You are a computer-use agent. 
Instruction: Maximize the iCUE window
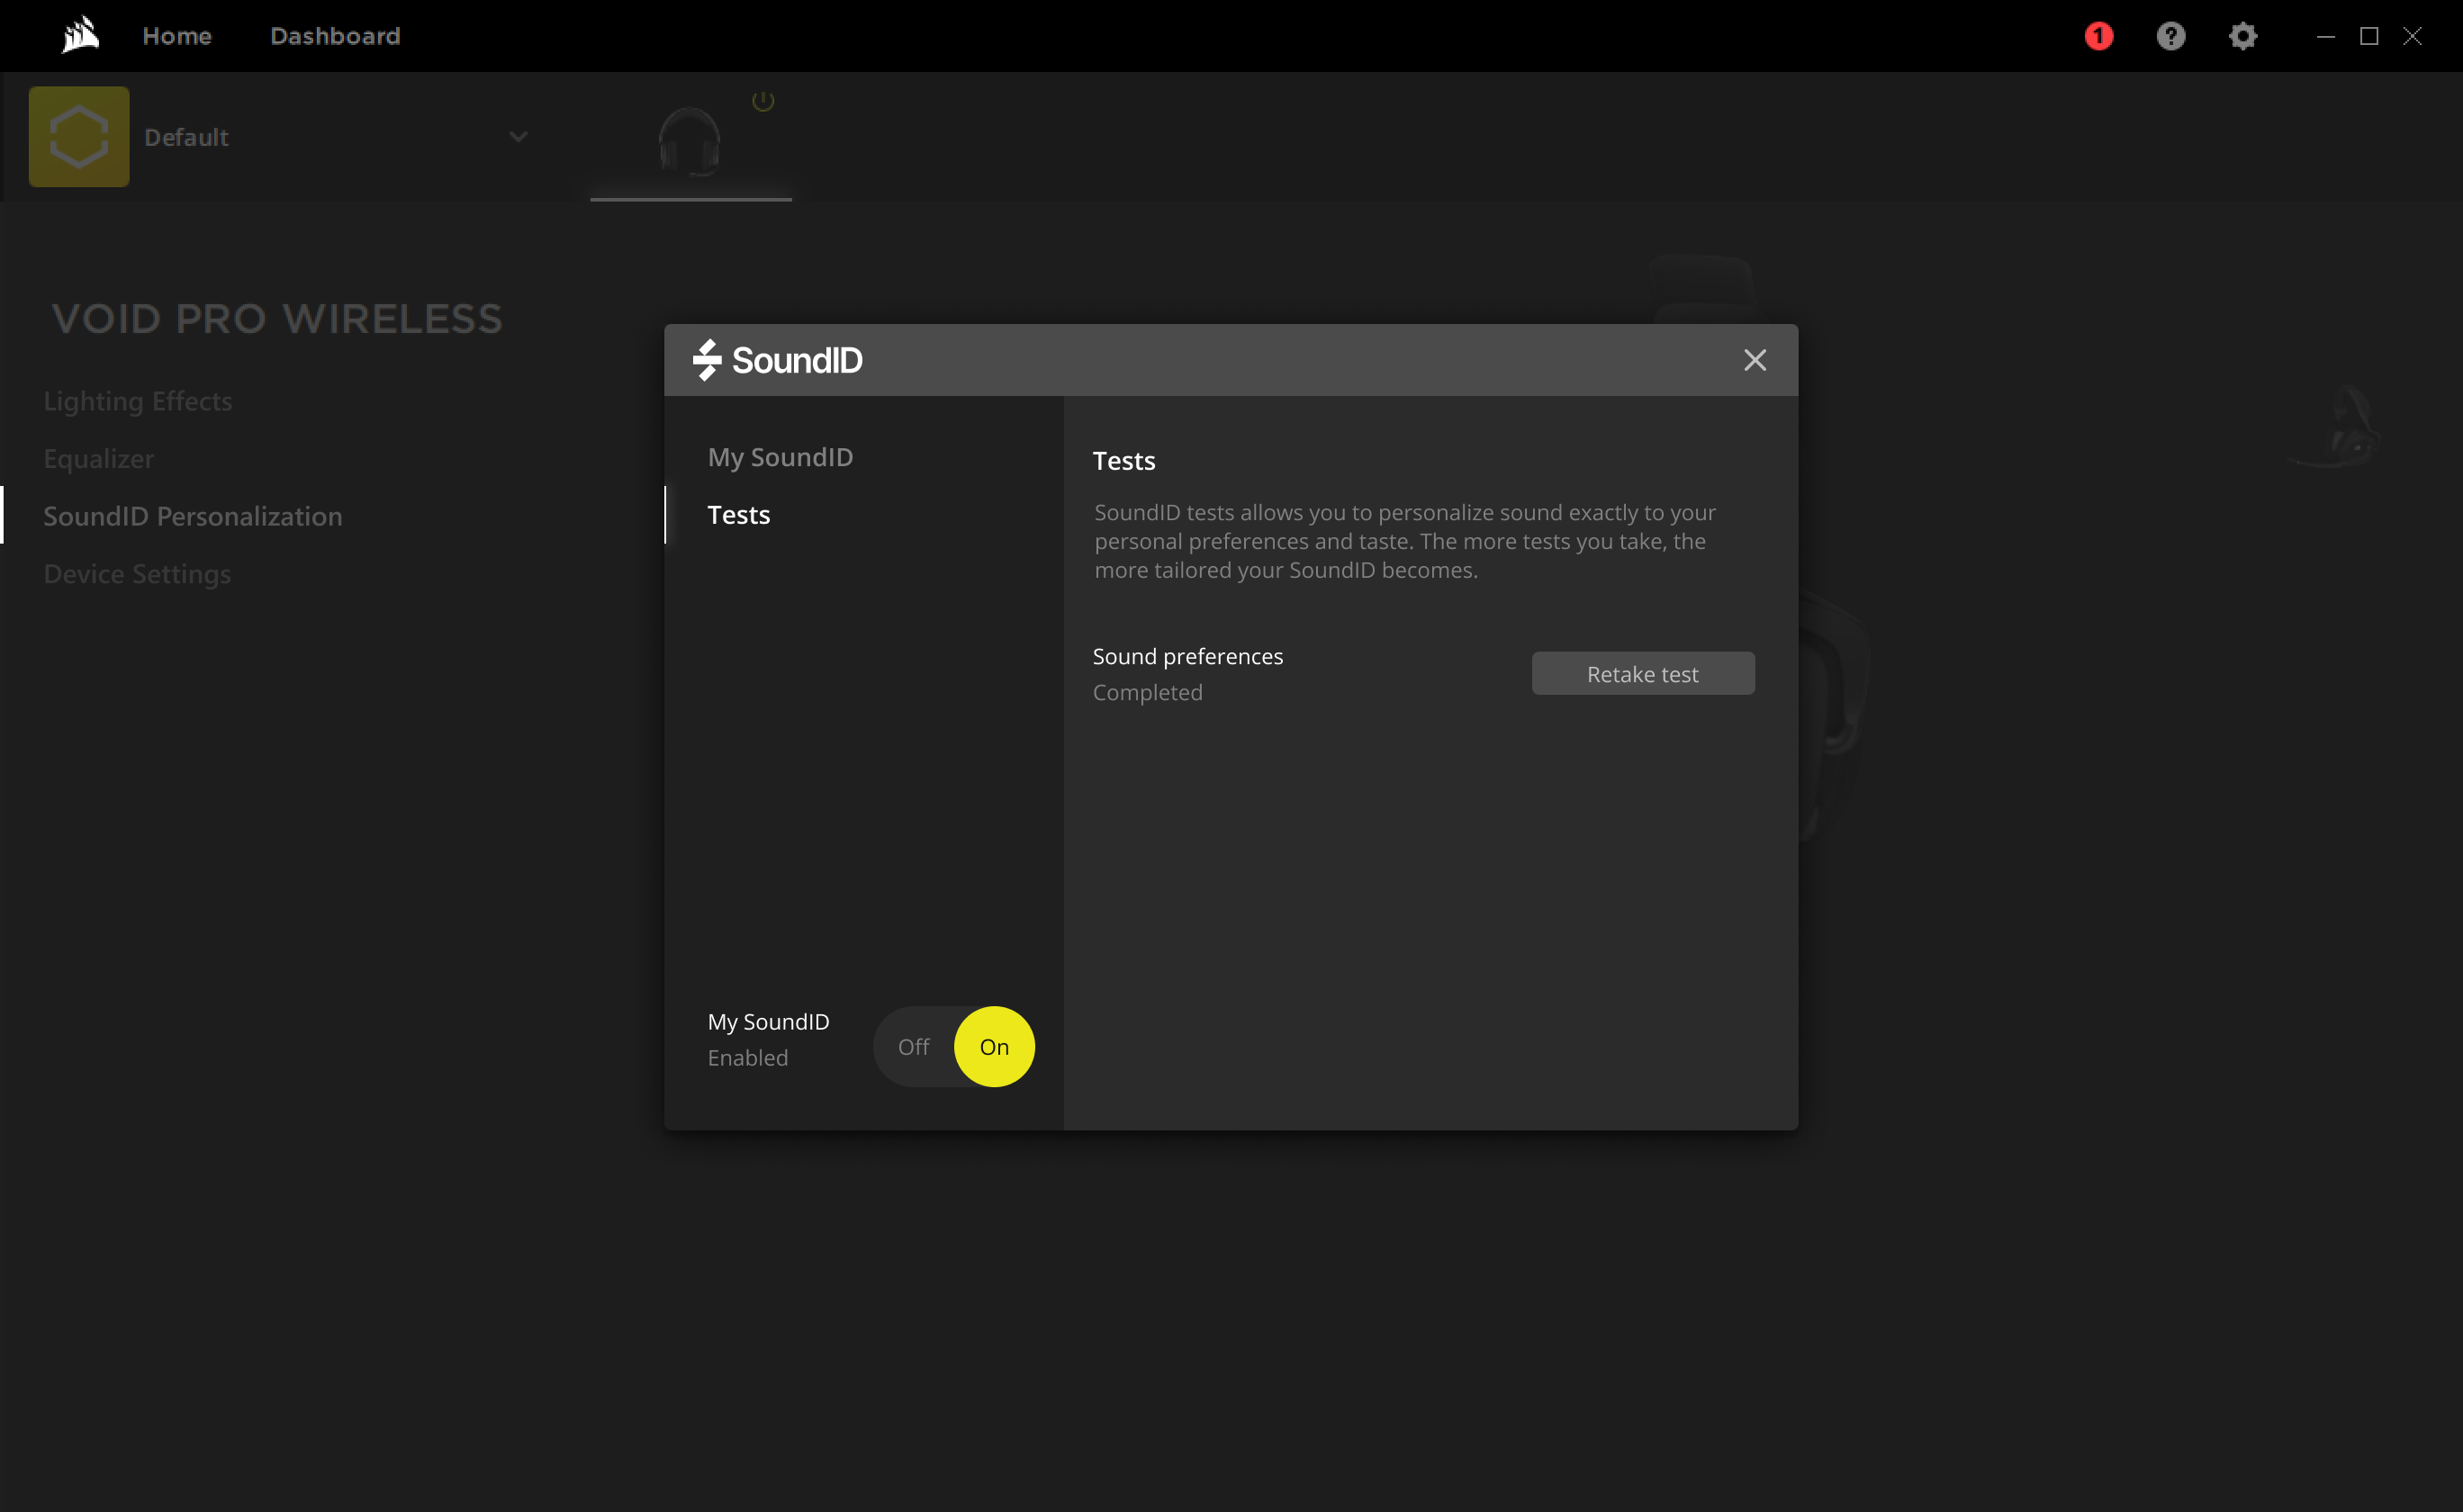tap(2368, 36)
